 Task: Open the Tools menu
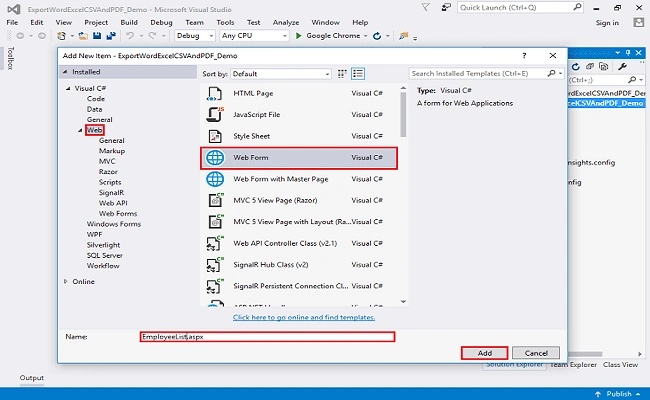225,22
